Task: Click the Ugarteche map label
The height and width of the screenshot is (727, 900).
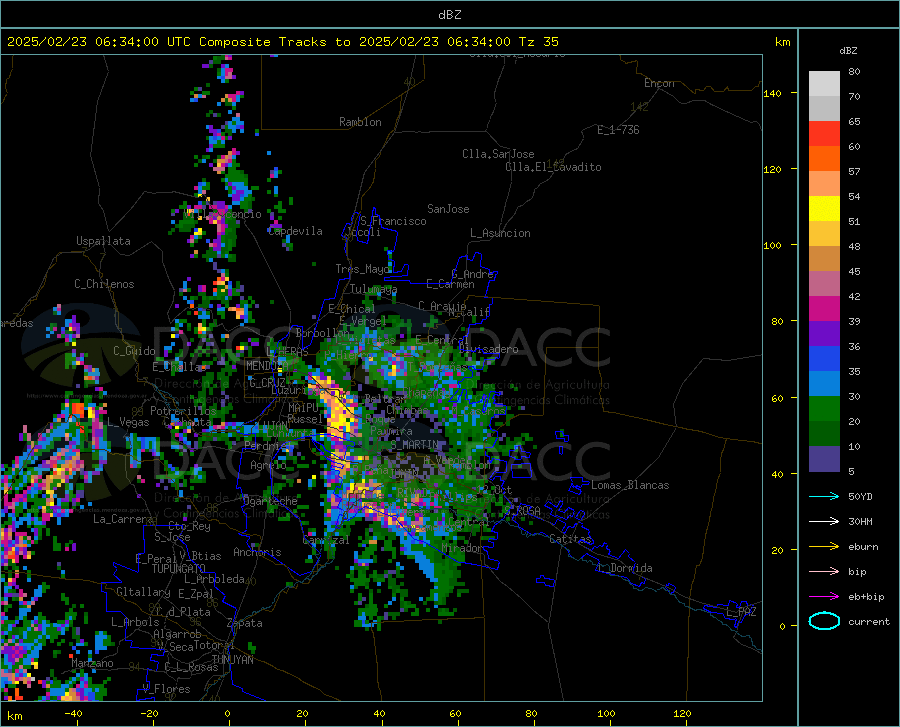Action: 270,501
